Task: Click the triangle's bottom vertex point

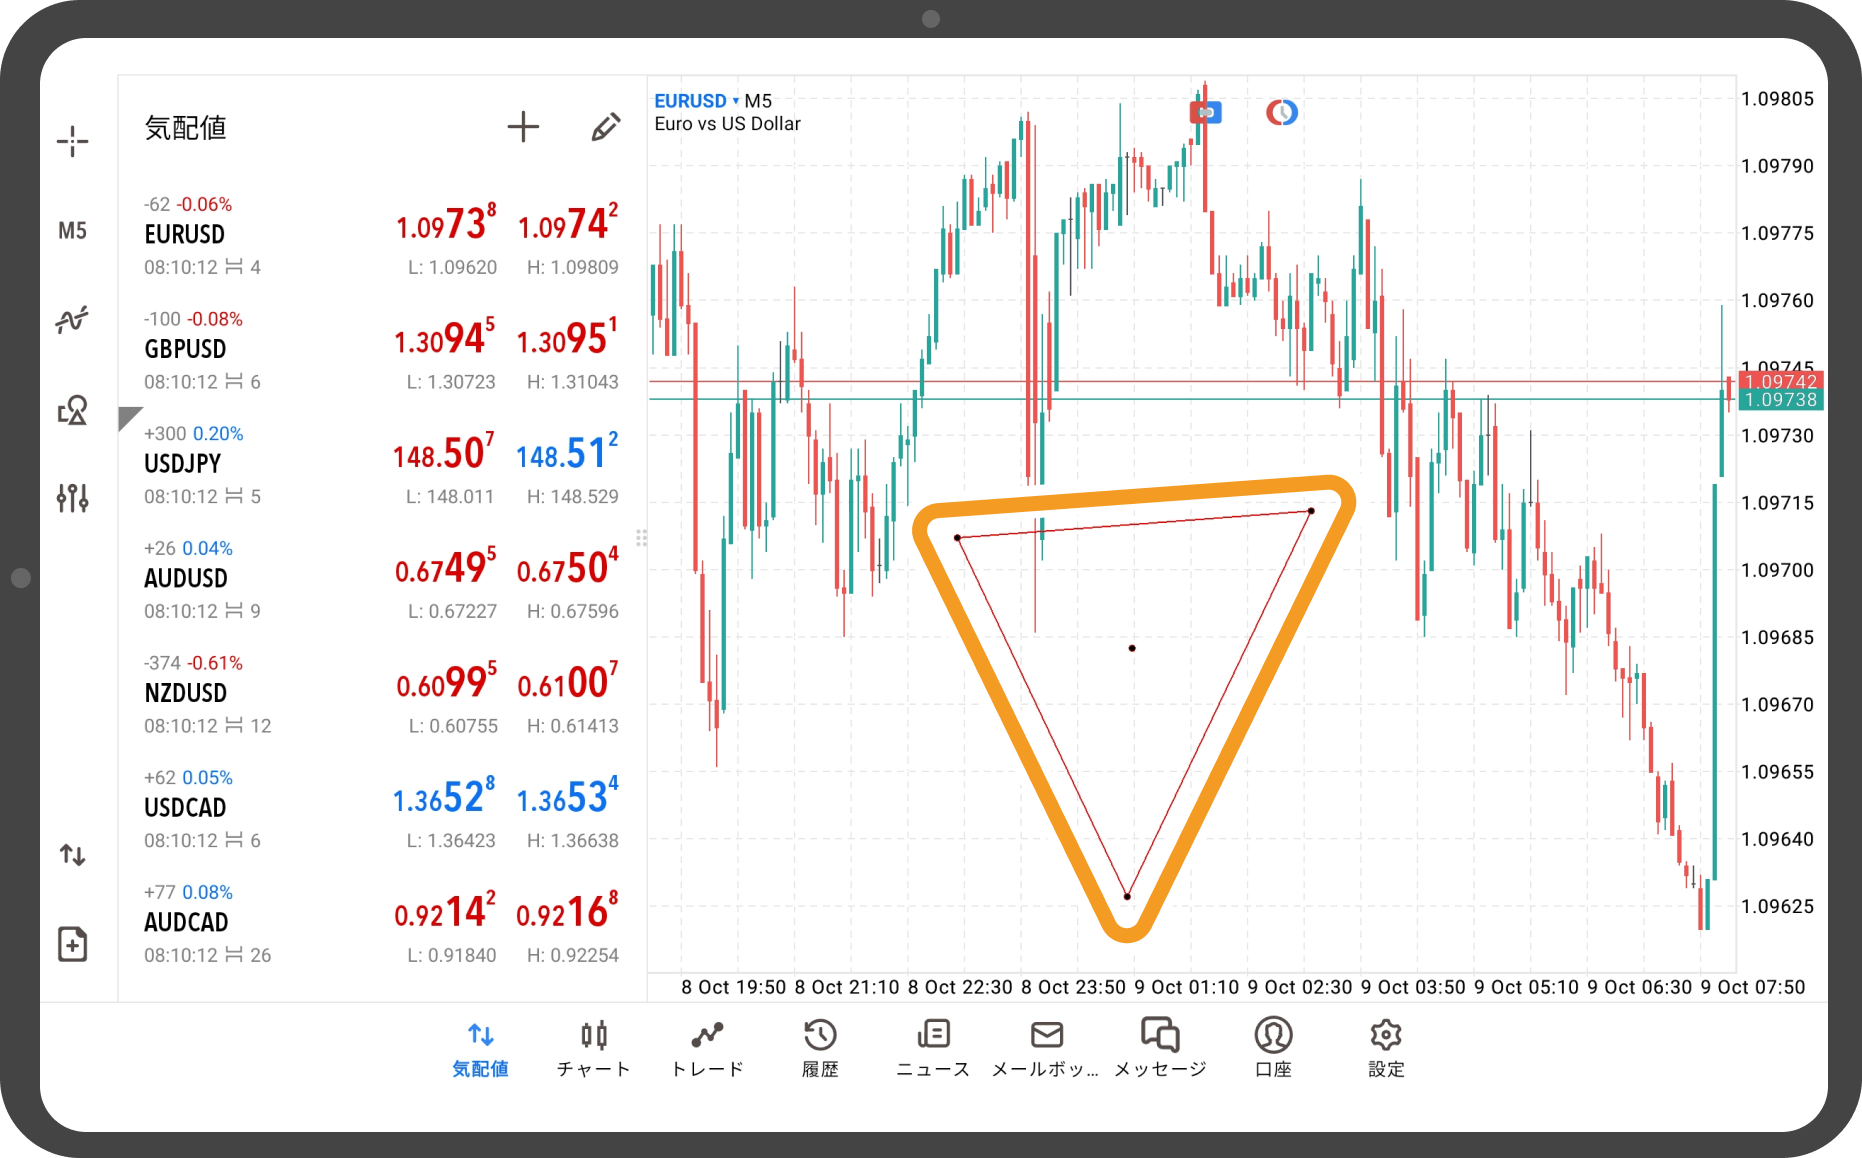Action: (1127, 896)
